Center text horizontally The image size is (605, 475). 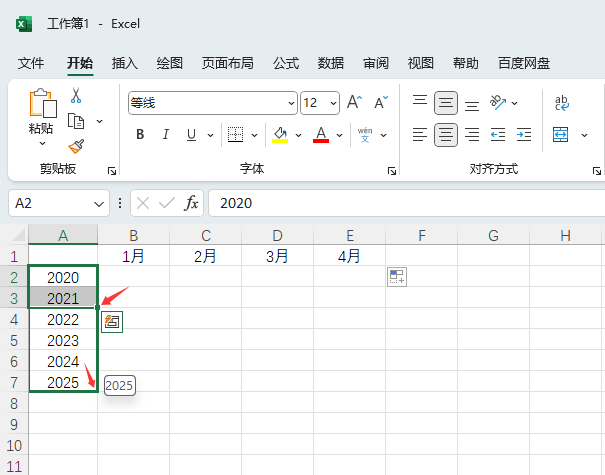point(446,135)
